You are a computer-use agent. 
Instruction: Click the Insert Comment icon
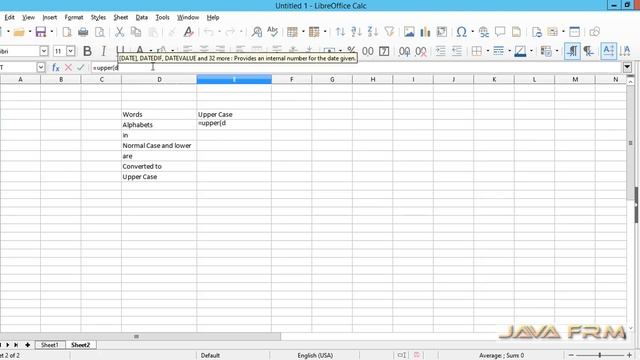point(500,32)
